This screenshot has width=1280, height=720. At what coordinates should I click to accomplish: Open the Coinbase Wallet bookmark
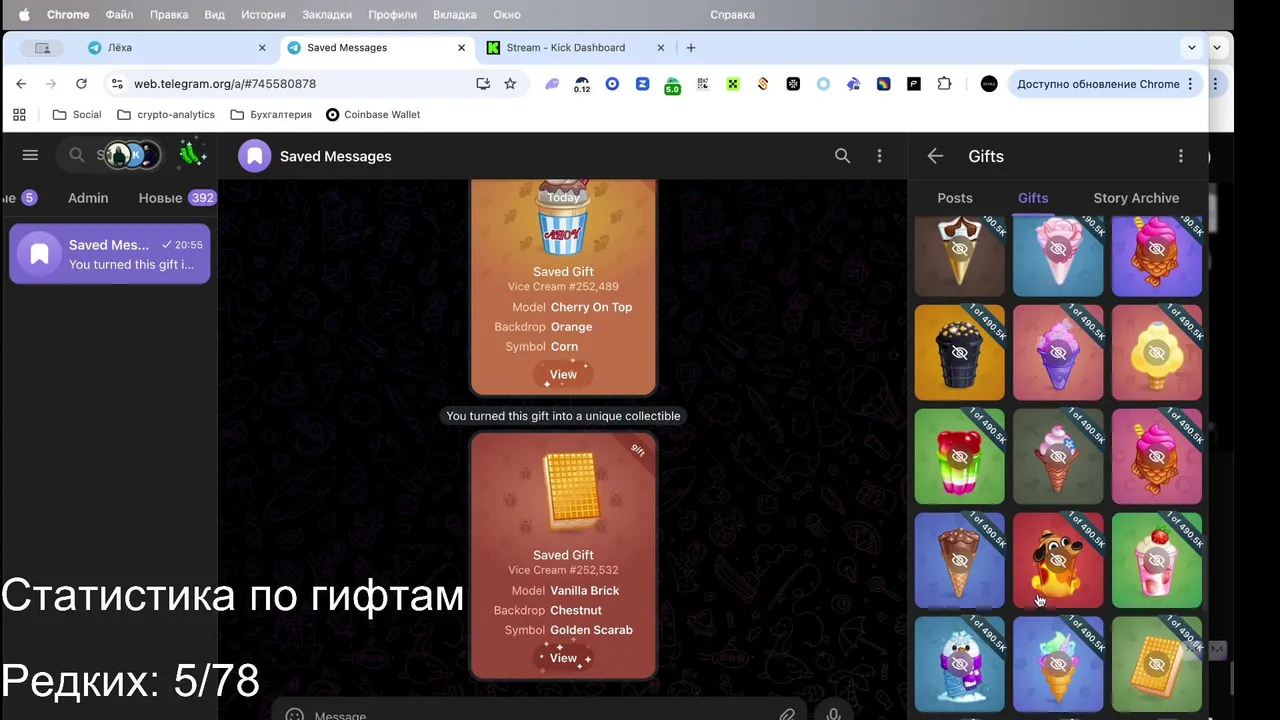(x=373, y=114)
